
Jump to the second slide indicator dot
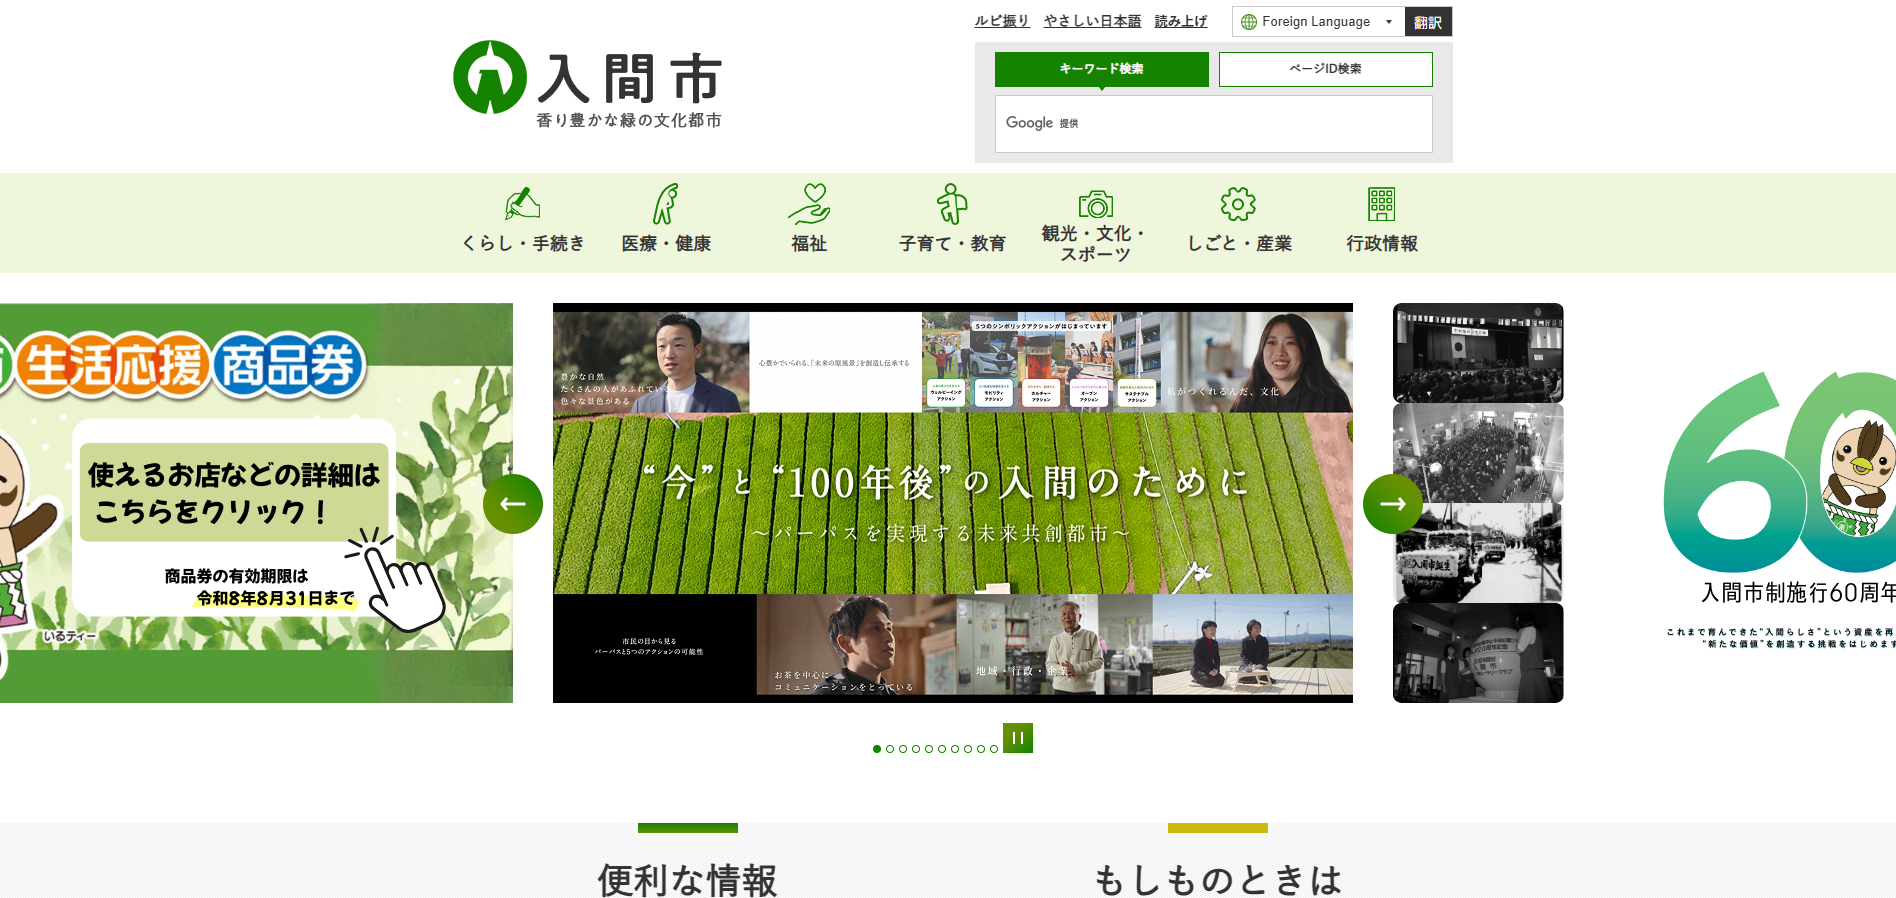point(890,749)
